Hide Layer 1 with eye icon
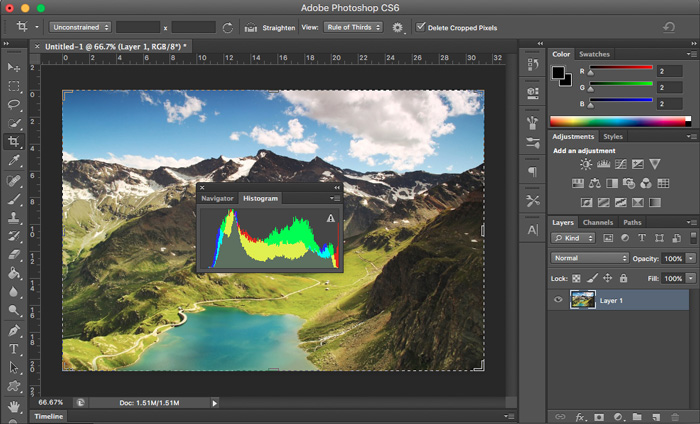The image size is (700, 424). [x=558, y=300]
